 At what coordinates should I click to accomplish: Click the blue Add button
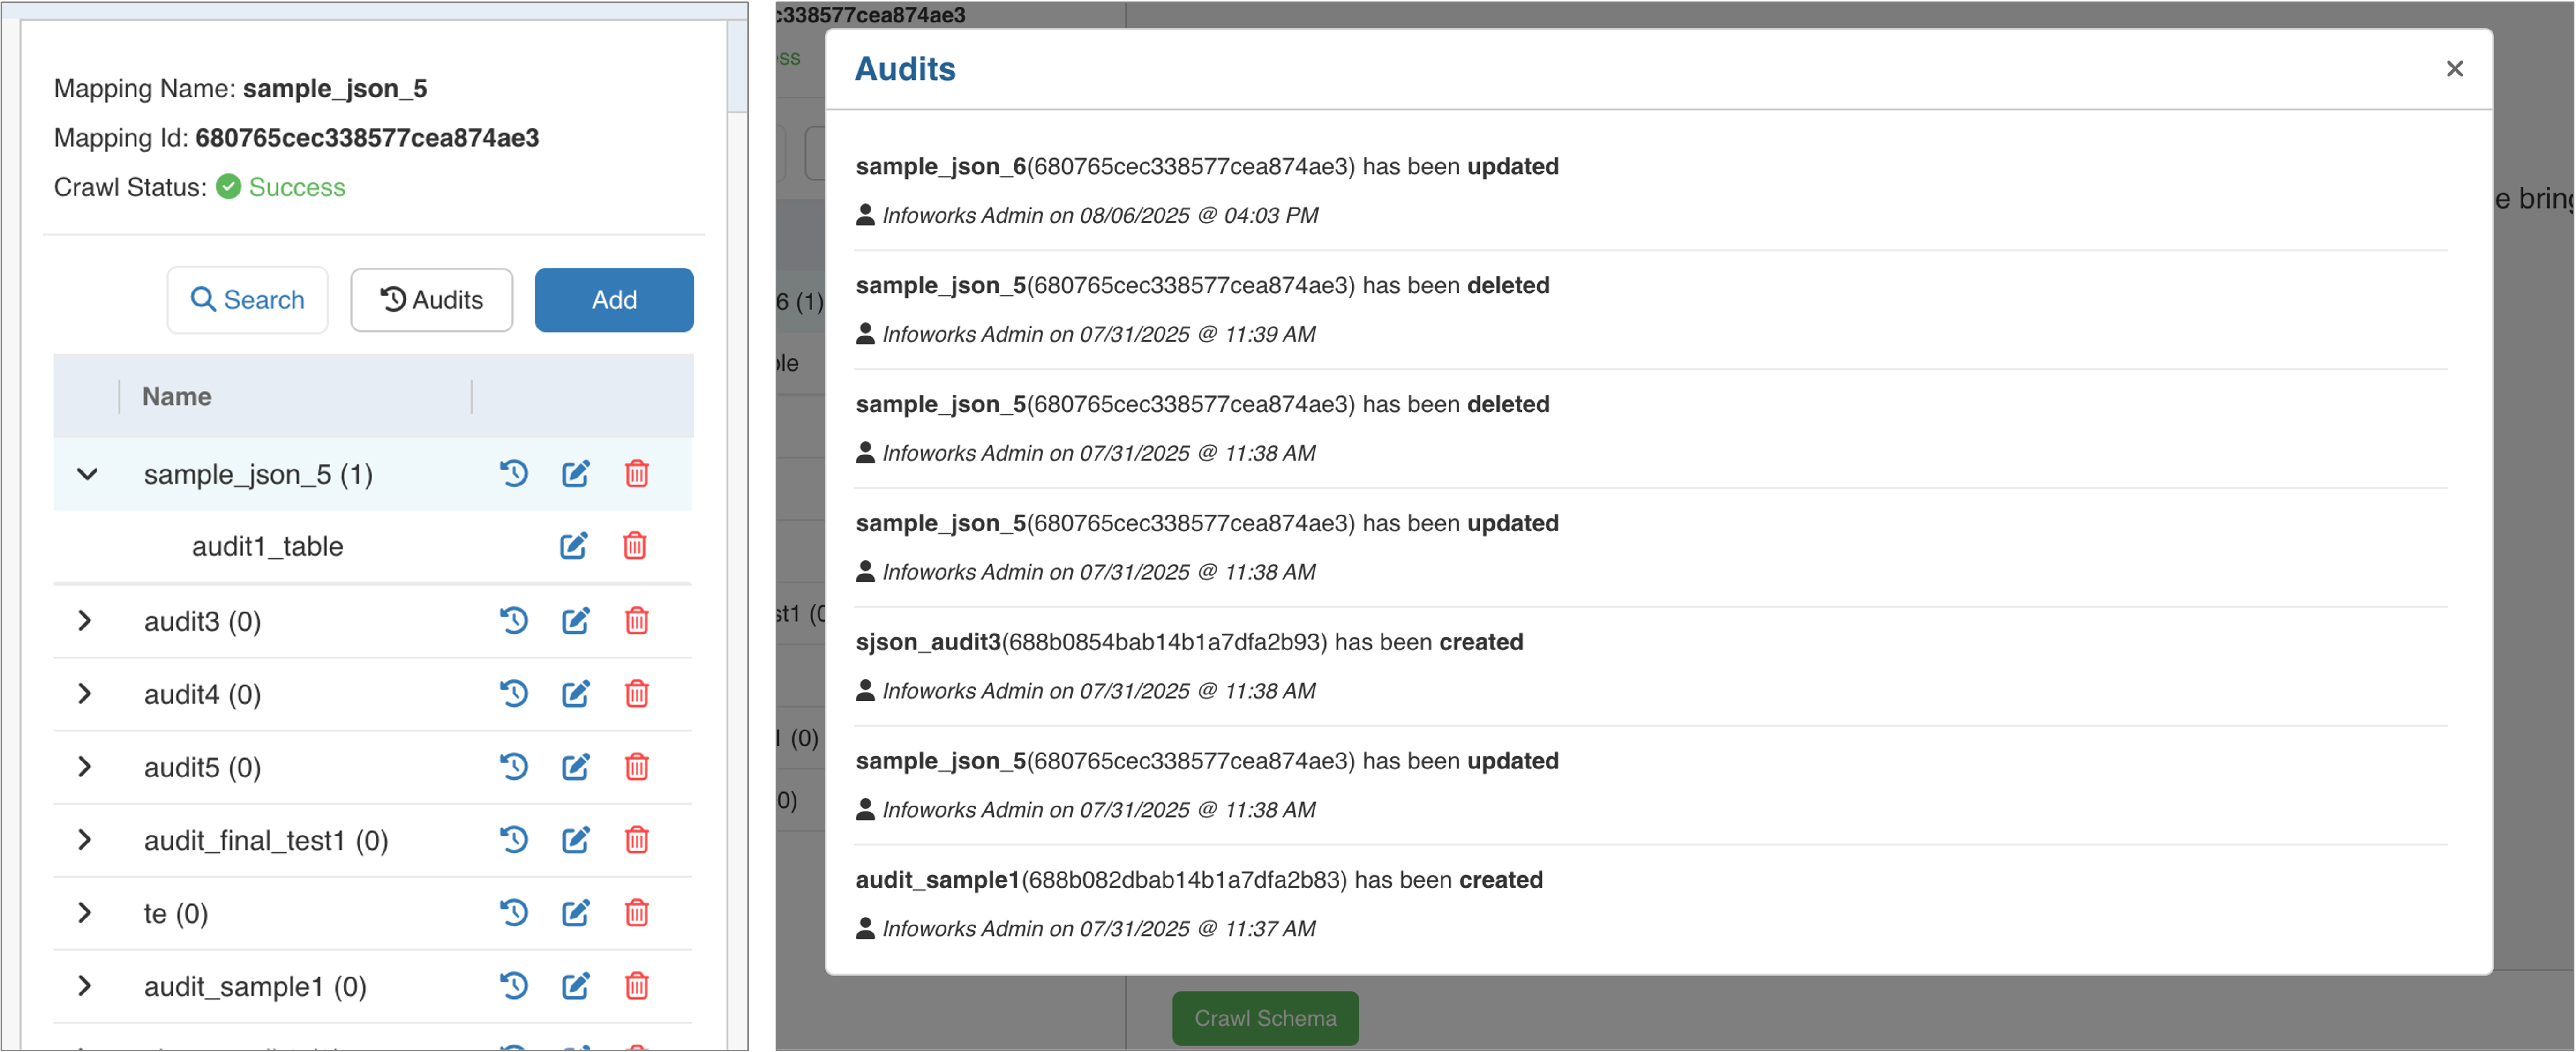(x=614, y=300)
